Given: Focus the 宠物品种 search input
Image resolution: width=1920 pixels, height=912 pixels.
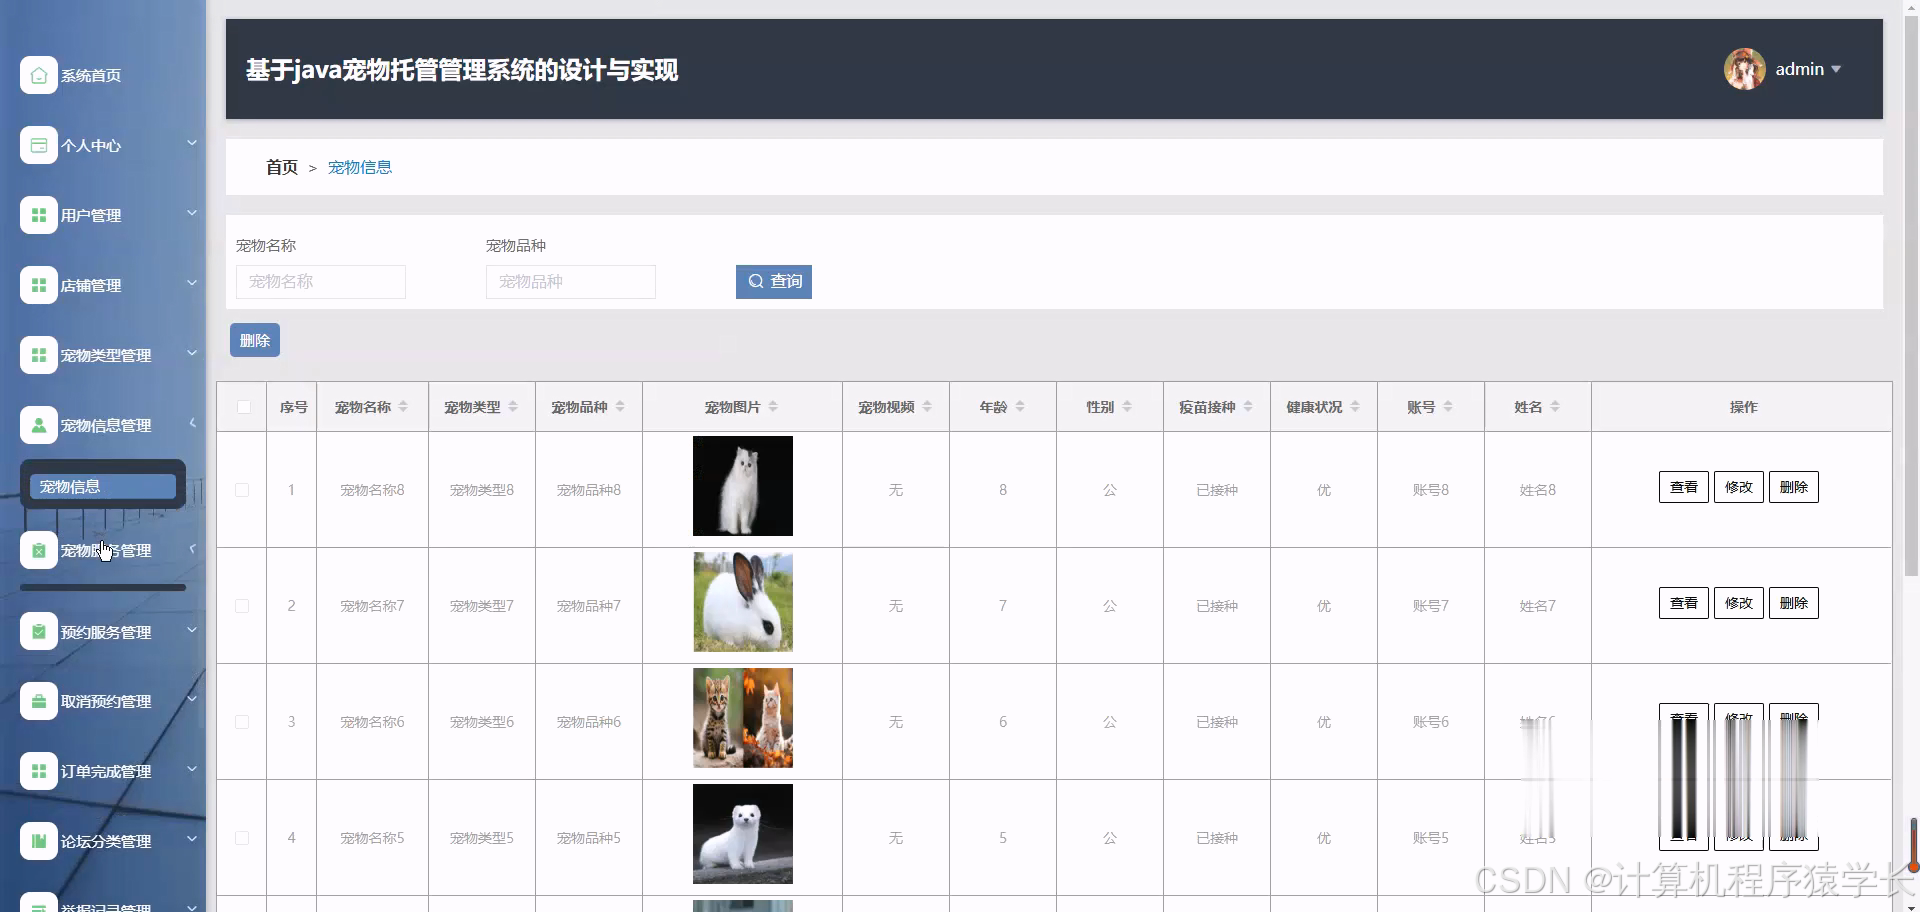Looking at the screenshot, I should [571, 282].
